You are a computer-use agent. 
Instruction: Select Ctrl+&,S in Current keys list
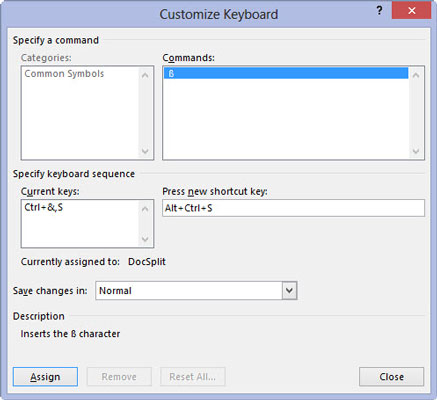pyautogui.click(x=44, y=207)
